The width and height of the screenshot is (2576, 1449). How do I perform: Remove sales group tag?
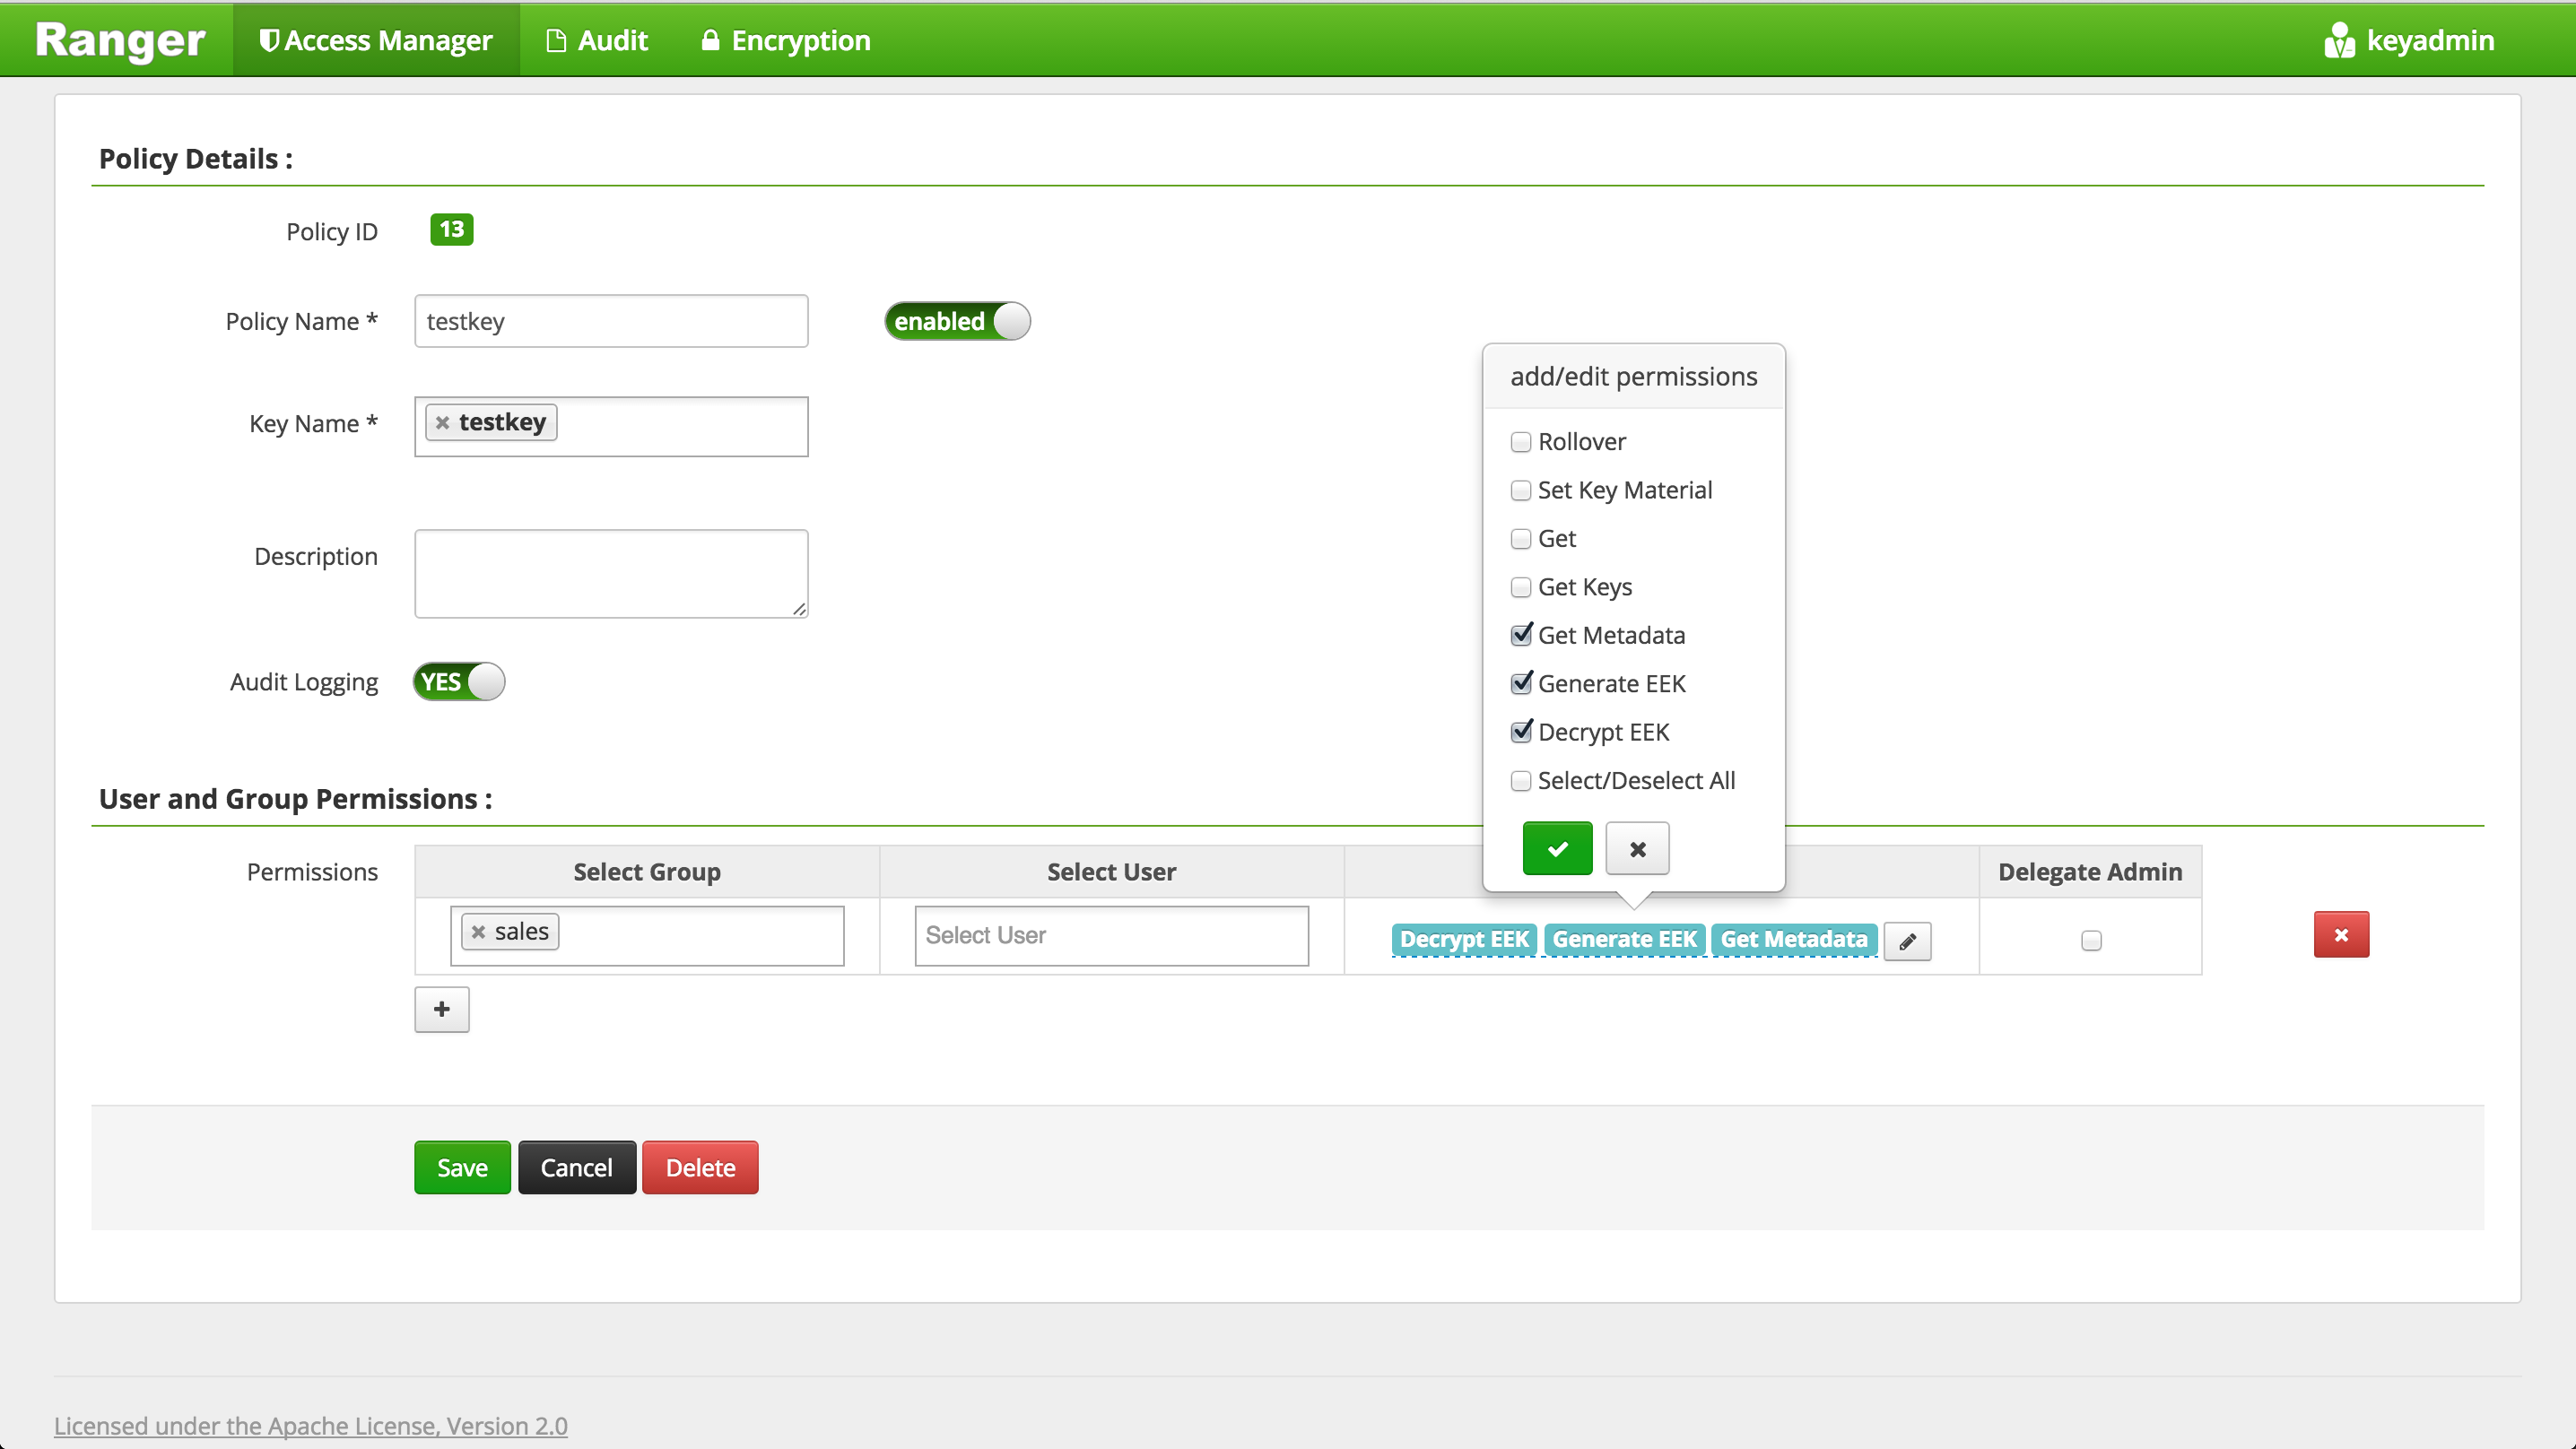pos(478,932)
